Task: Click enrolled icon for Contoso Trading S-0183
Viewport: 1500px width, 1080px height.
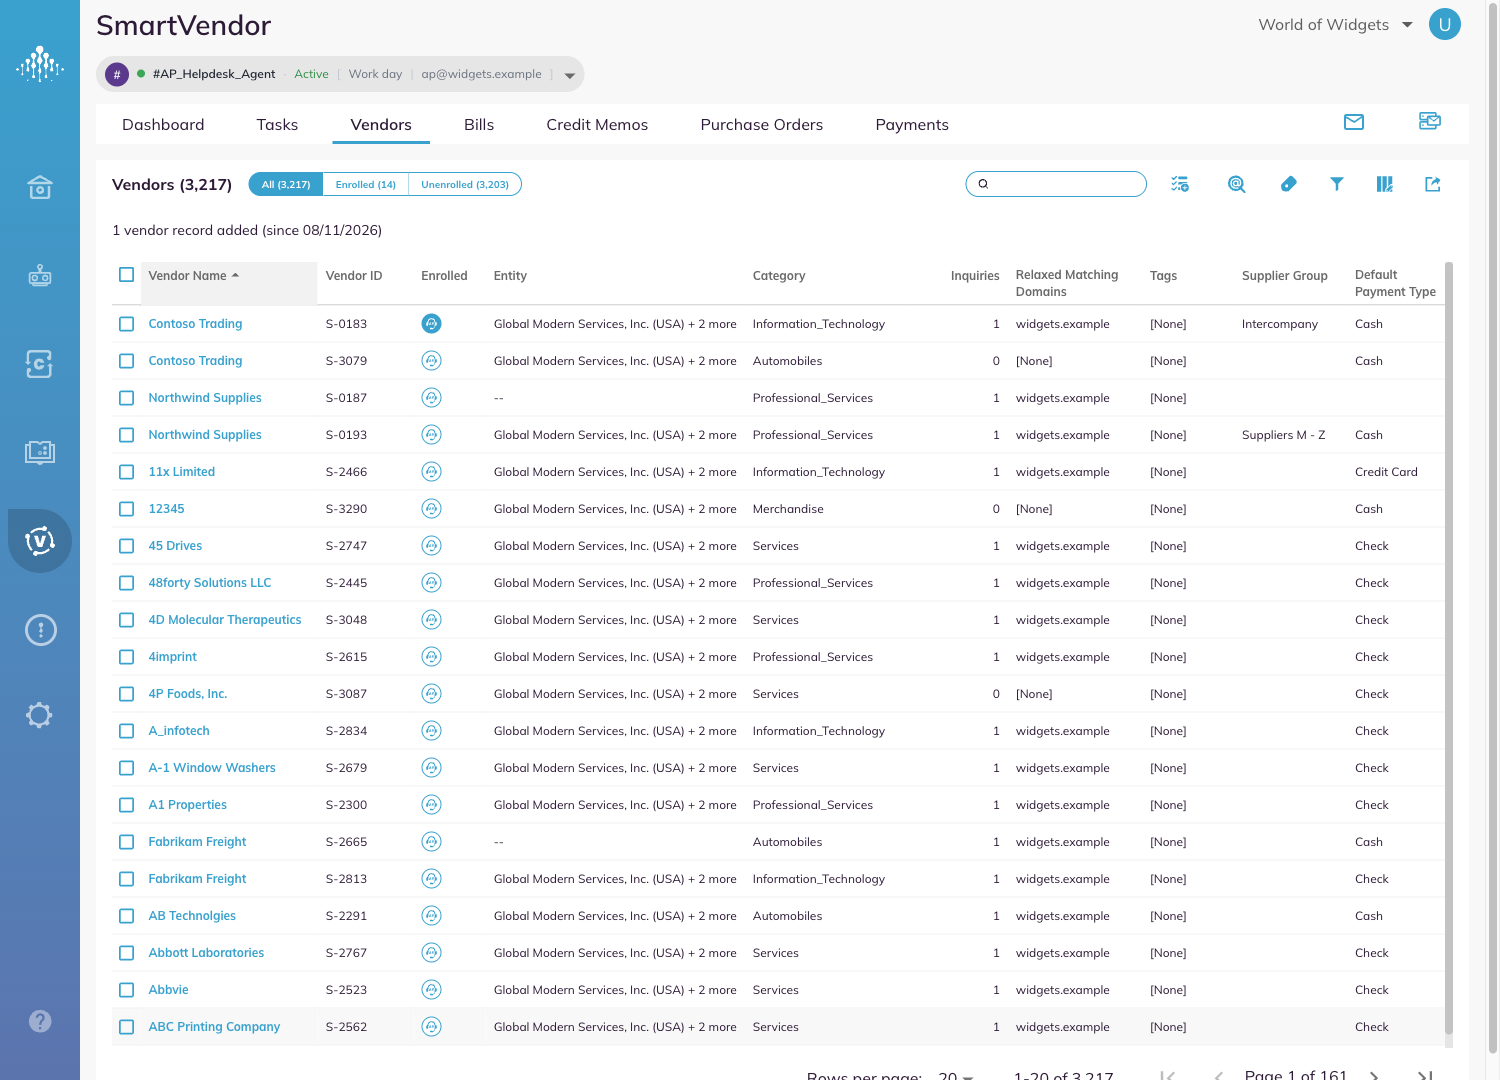Action: coord(431,324)
